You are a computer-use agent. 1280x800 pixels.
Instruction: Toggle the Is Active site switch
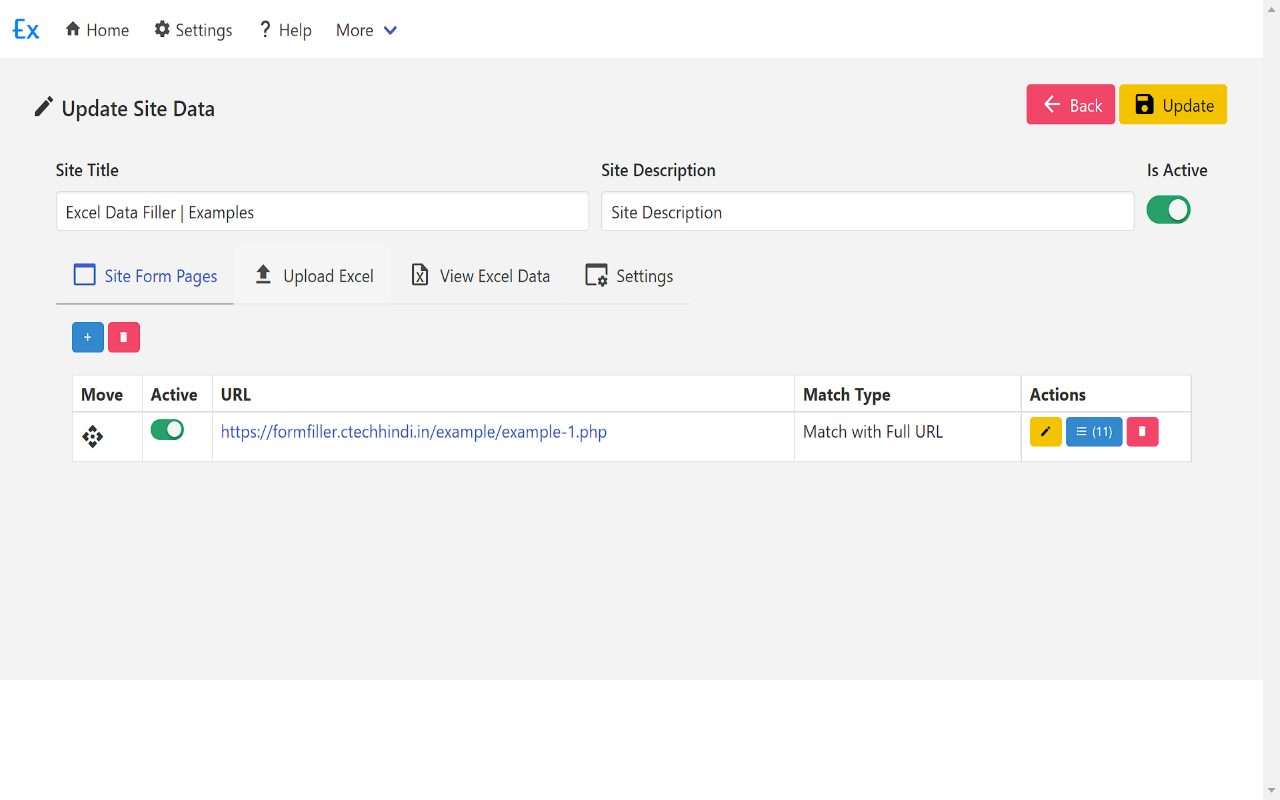click(x=1168, y=210)
